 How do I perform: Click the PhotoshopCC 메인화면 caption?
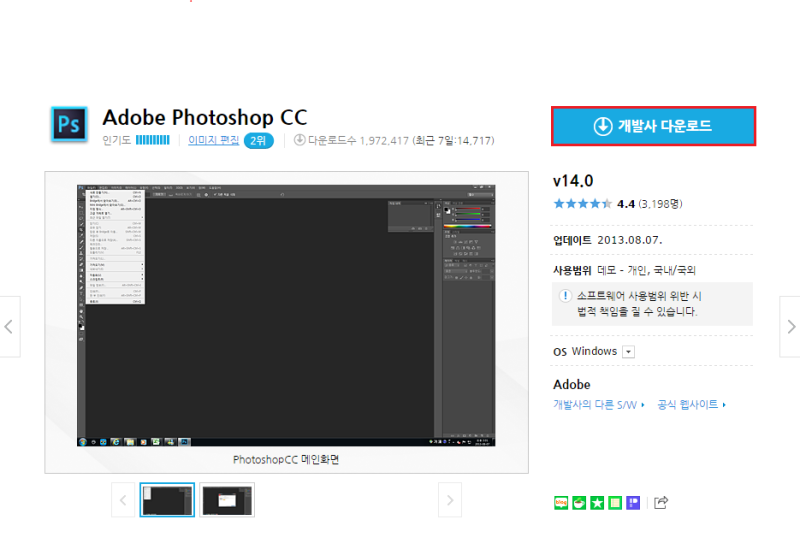286,460
